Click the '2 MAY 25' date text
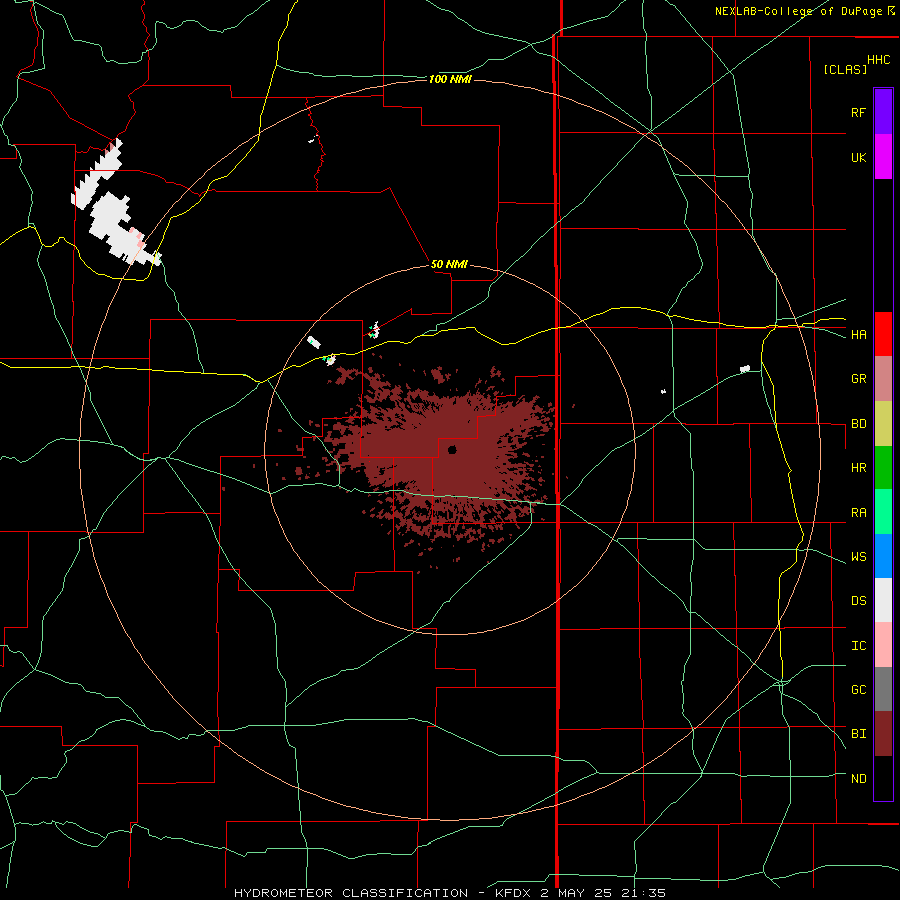Image resolution: width=900 pixels, height=900 pixels. [x=579, y=893]
